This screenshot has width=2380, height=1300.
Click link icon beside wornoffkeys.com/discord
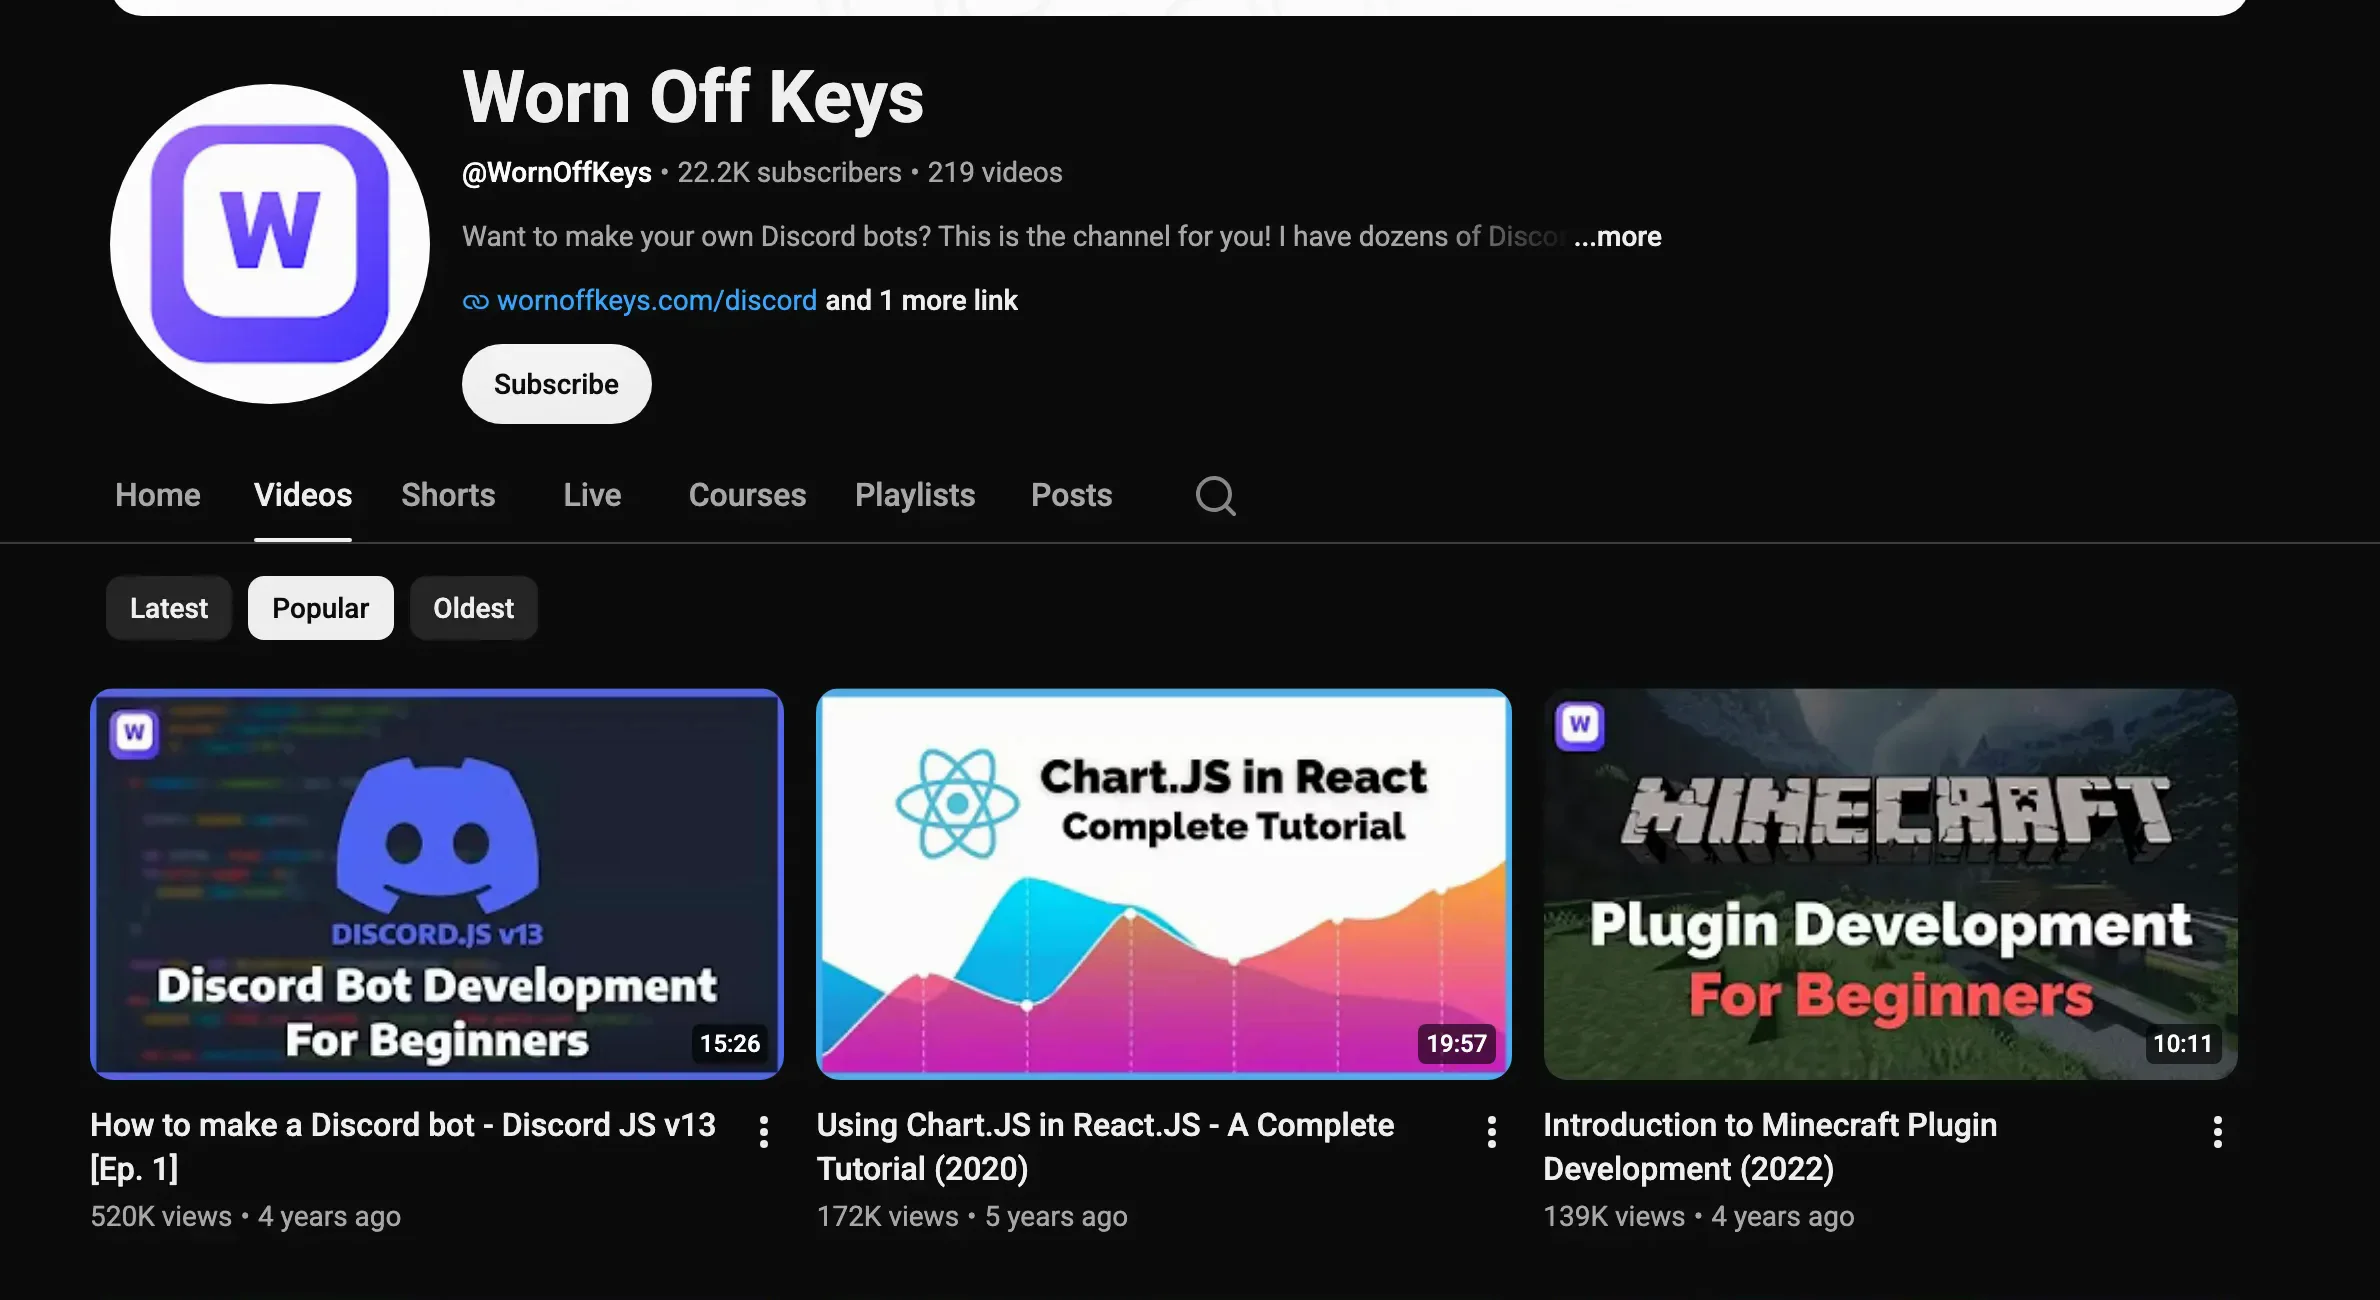pyautogui.click(x=476, y=301)
